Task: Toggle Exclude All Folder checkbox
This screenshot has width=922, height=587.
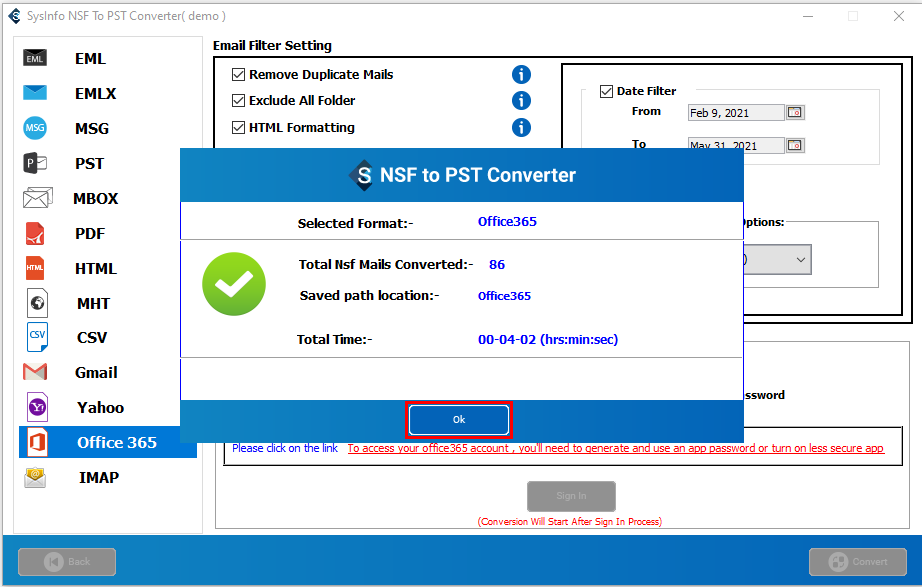Action: [x=238, y=101]
